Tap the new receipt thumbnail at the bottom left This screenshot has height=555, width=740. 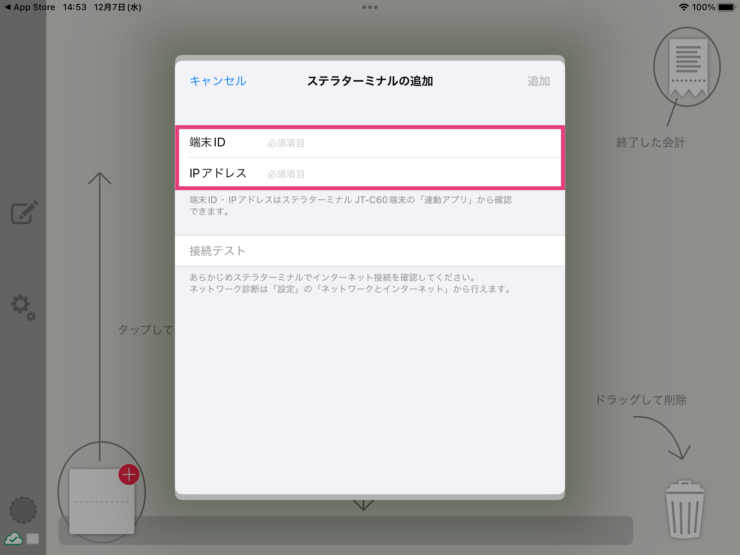101,501
